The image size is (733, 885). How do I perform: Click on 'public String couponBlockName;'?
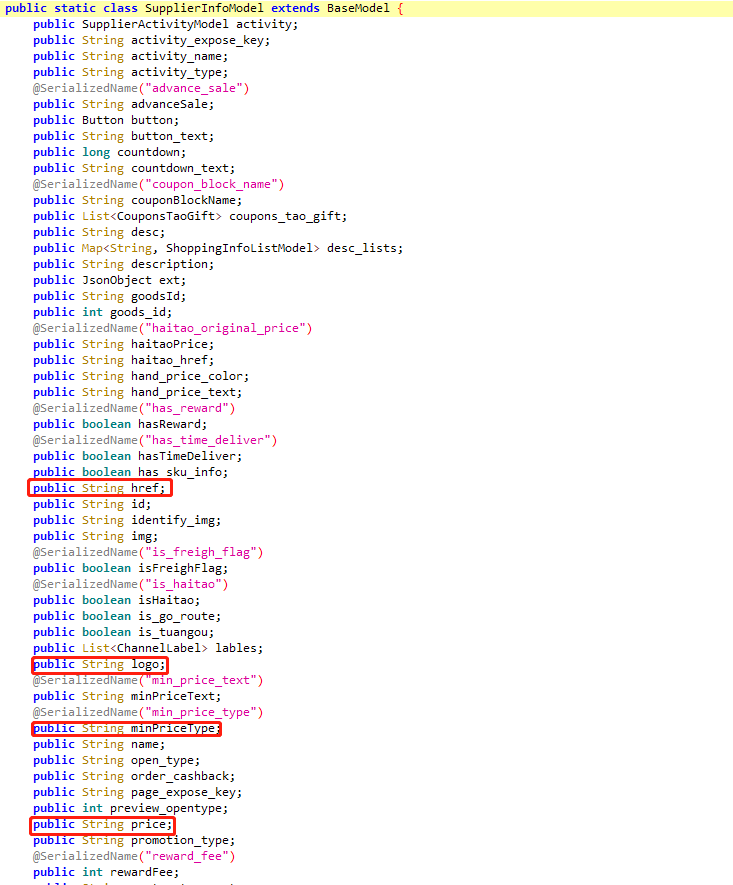137,200
